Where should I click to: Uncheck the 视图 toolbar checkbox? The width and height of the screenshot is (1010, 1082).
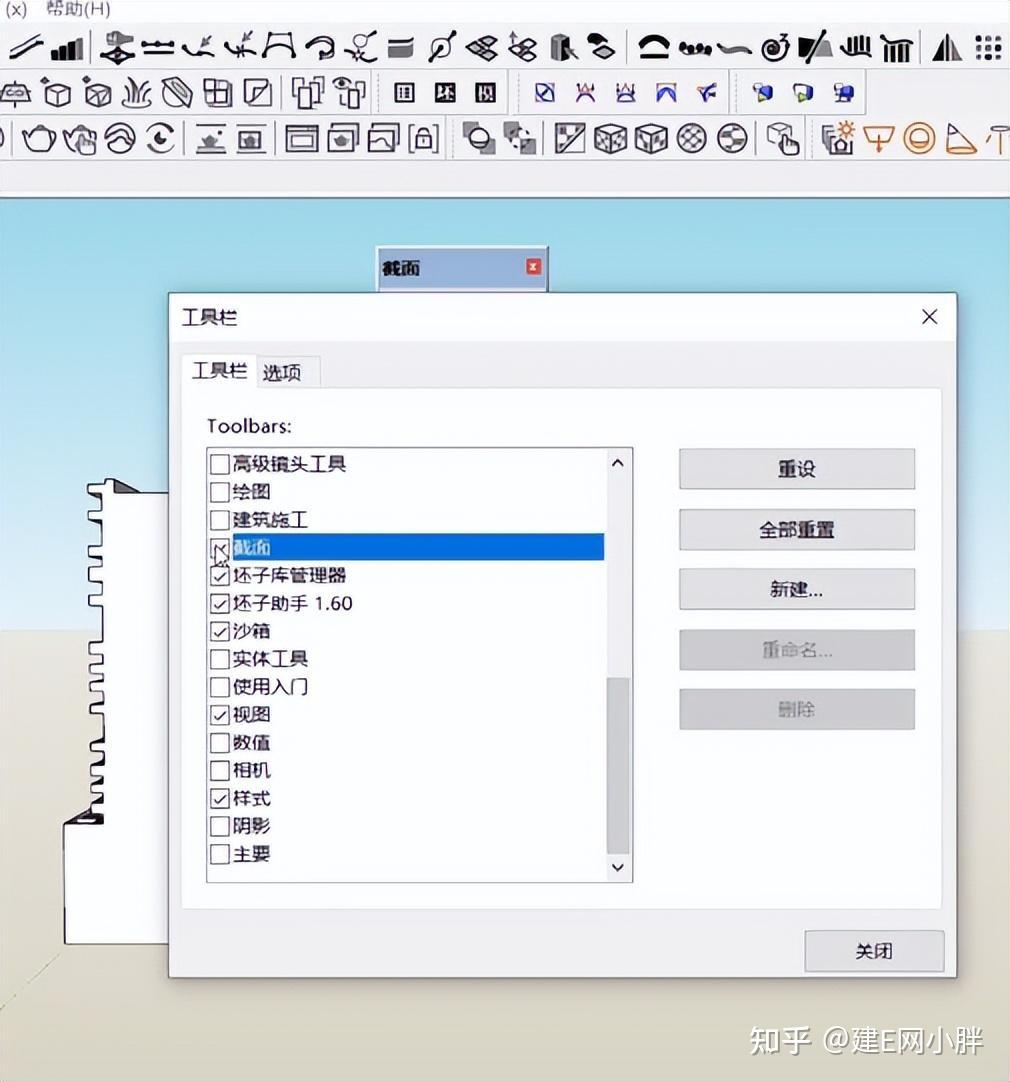[219, 715]
